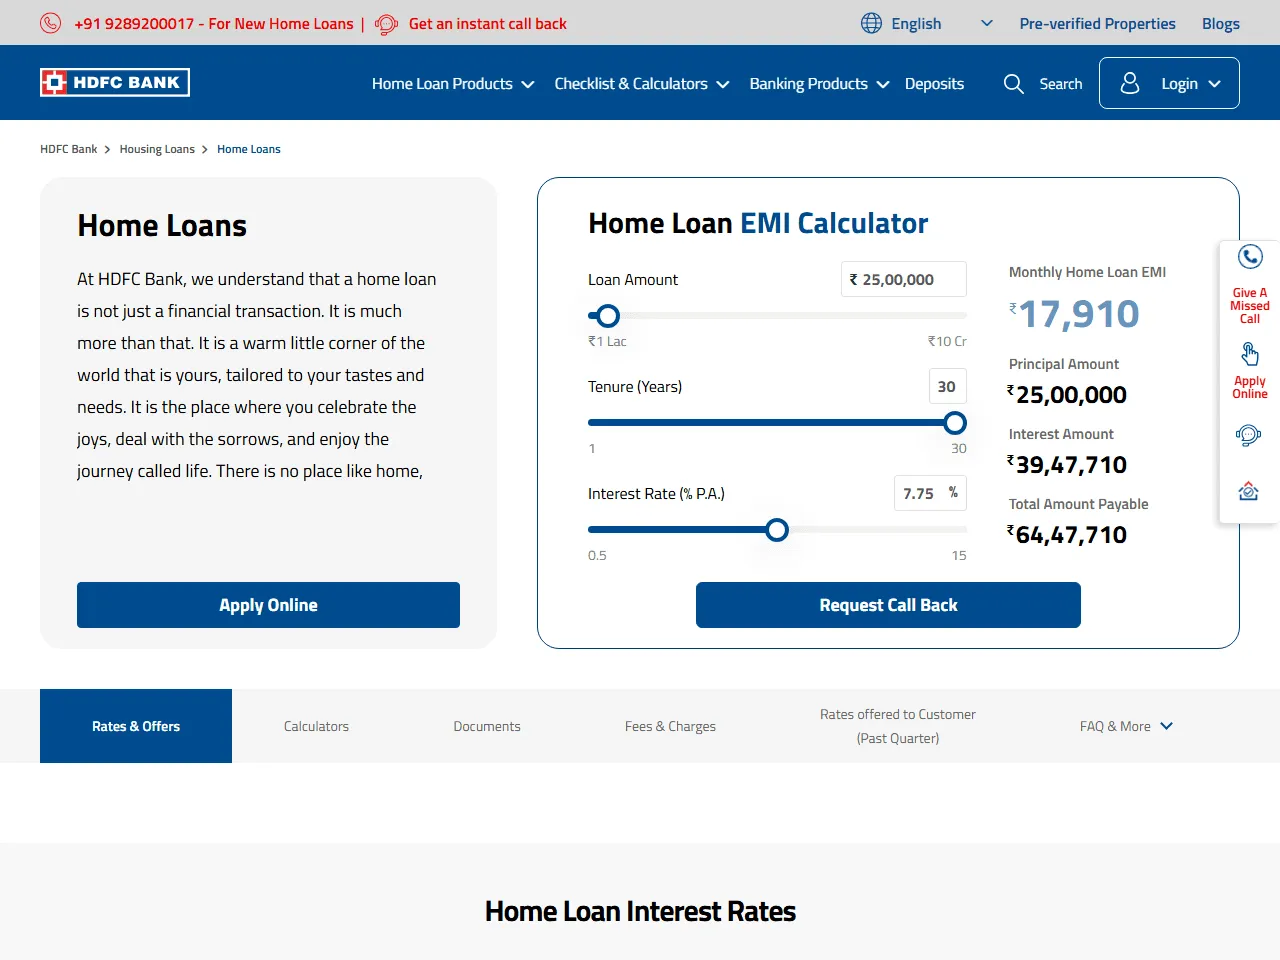This screenshot has height=960, width=1280.
Task: Click the Home Loan Interest Rates heading
Action: pyautogui.click(x=640, y=911)
